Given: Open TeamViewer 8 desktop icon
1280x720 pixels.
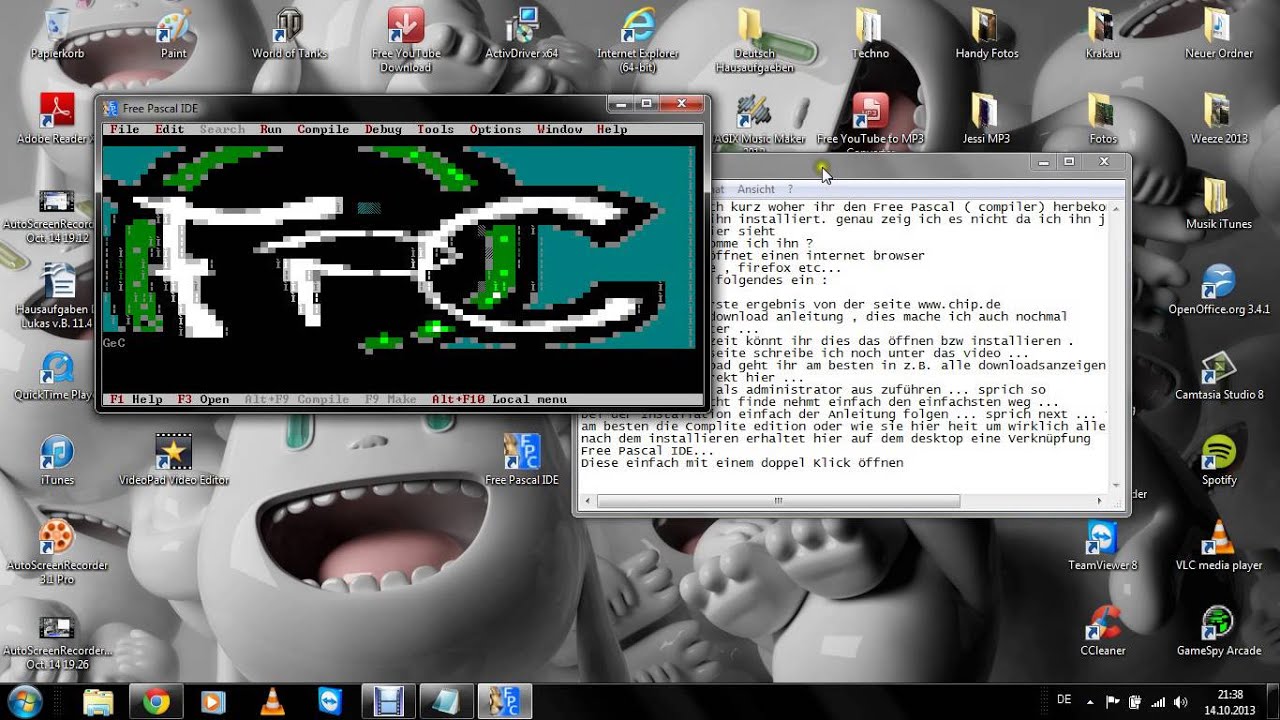Looking at the screenshot, I should click(1102, 545).
